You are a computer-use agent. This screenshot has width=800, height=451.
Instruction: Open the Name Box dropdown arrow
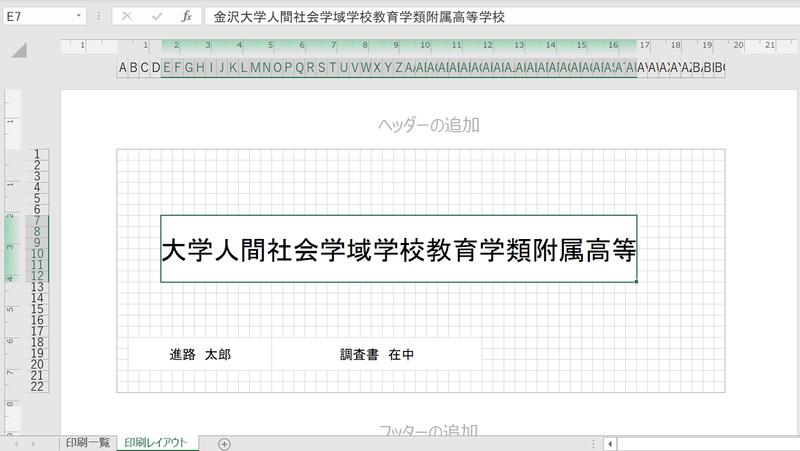pos(79,16)
